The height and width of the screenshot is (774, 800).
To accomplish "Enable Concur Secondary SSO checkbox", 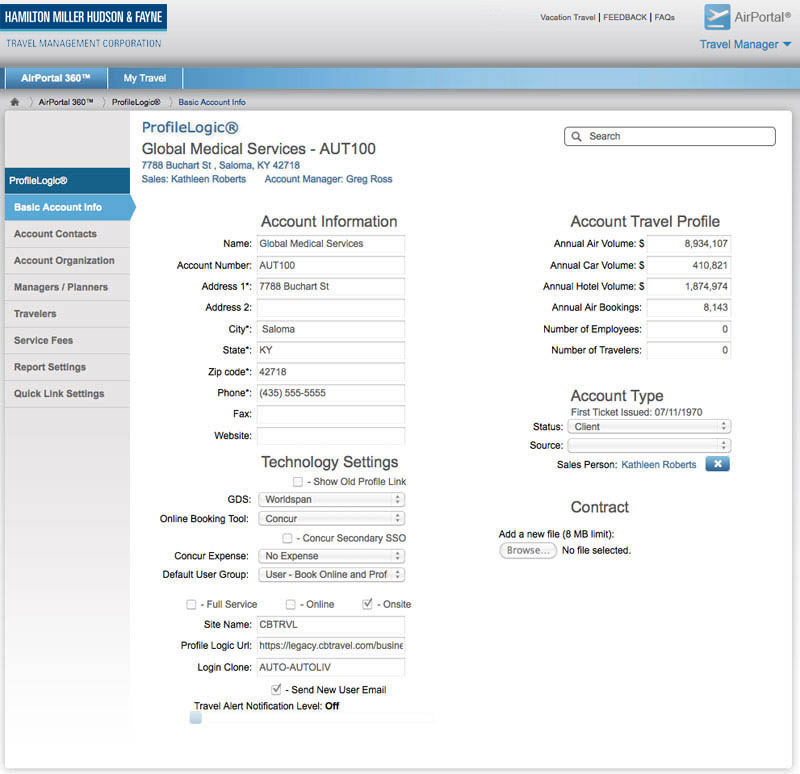I will [287, 538].
